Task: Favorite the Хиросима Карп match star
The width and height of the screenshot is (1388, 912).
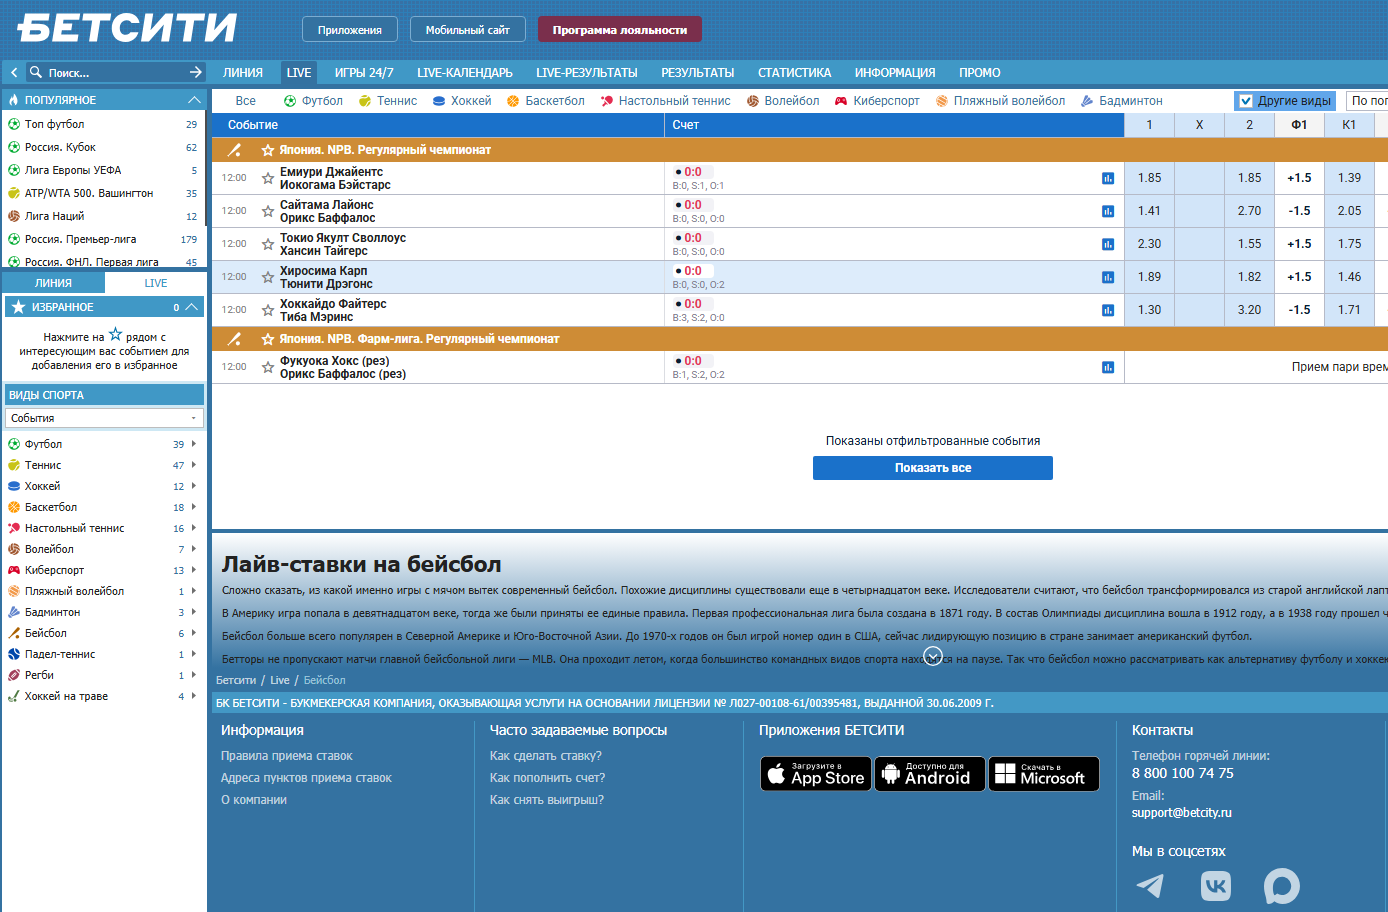Action: pyautogui.click(x=268, y=277)
